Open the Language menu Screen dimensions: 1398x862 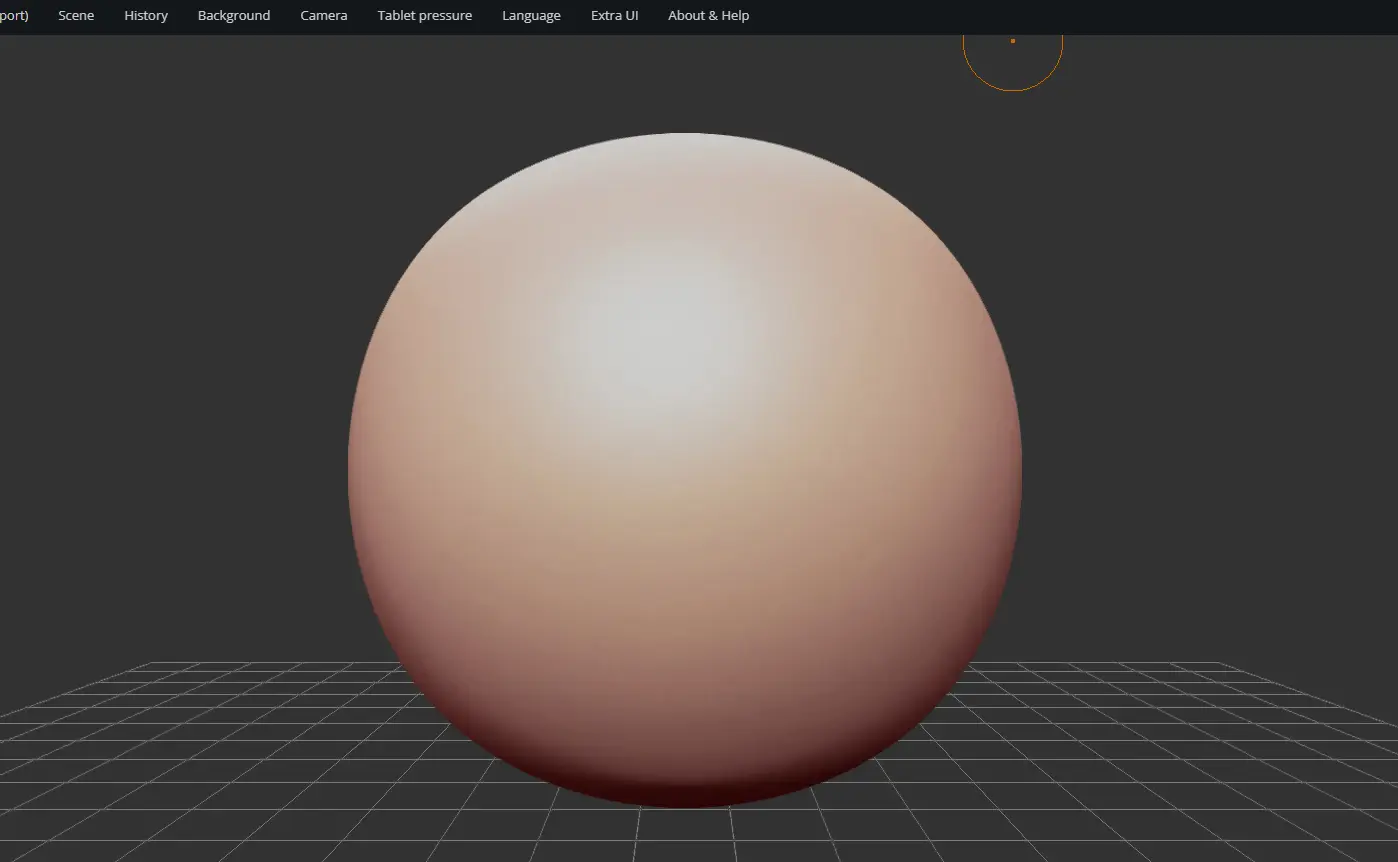531,16
